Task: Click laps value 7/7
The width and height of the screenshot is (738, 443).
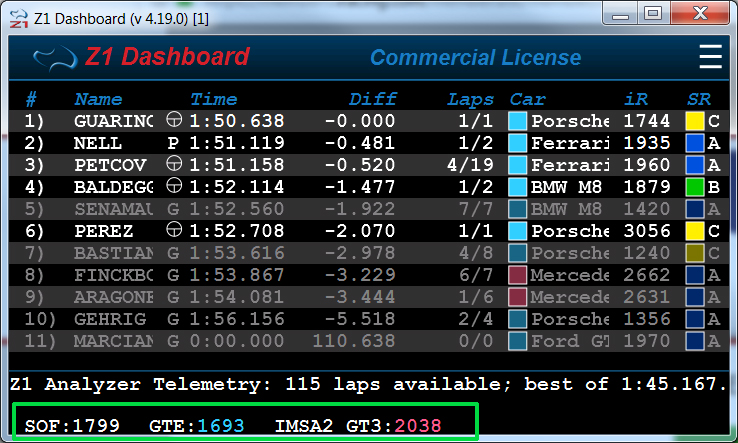Action: (476, 209)
